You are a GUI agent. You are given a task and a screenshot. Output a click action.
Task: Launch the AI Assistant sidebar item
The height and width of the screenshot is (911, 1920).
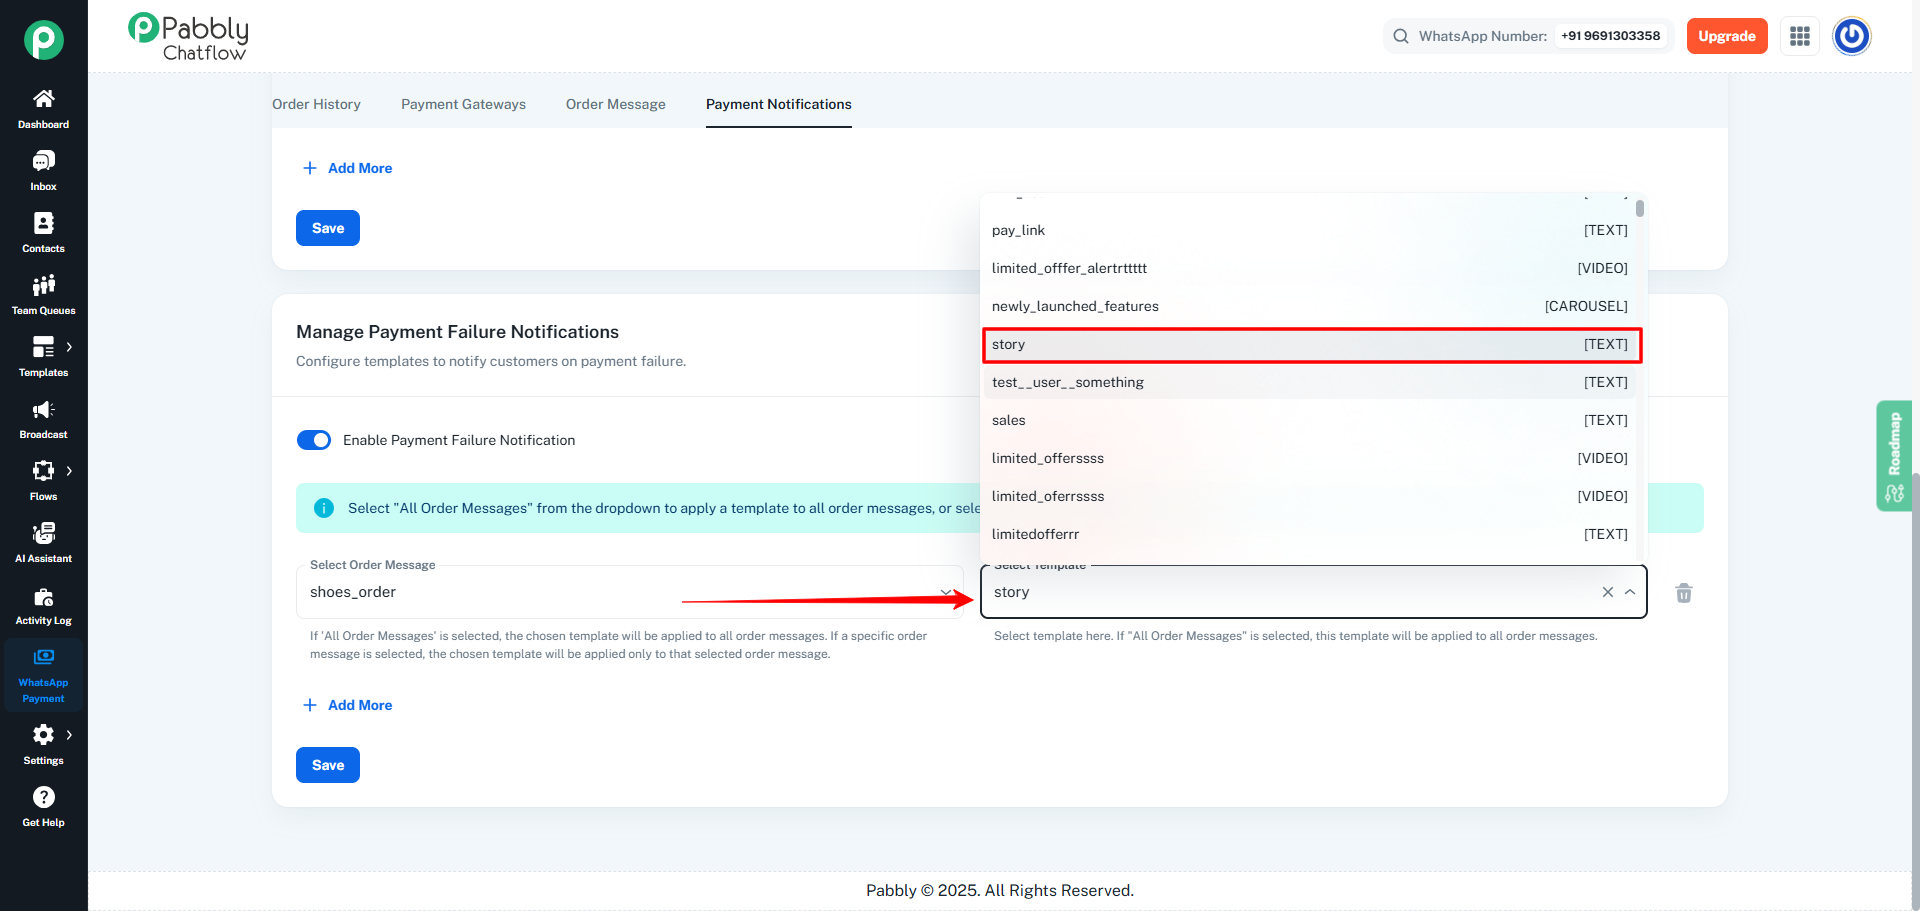click(x=43, y=543)
